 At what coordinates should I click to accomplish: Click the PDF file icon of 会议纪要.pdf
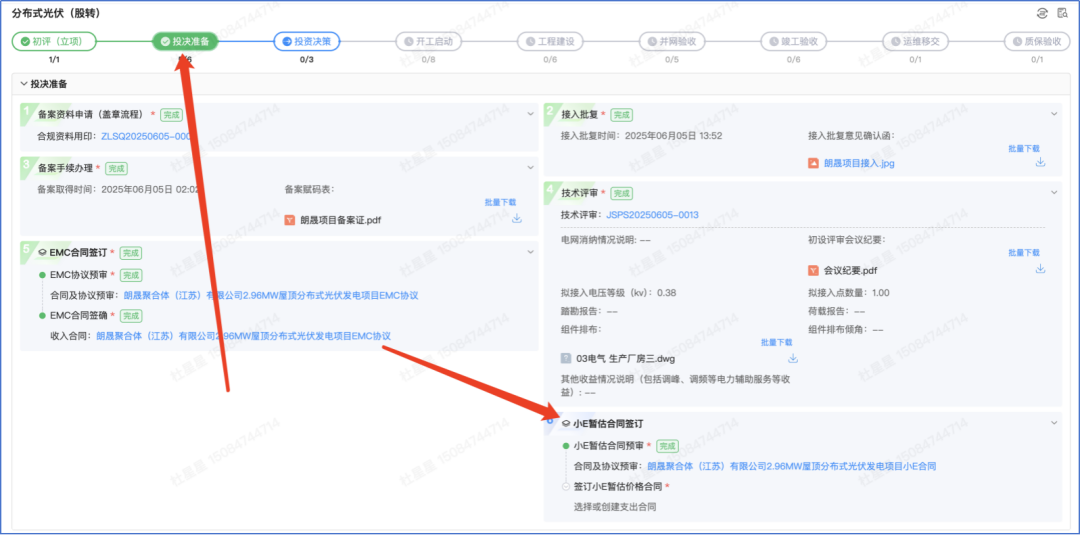tap(814, 270)
